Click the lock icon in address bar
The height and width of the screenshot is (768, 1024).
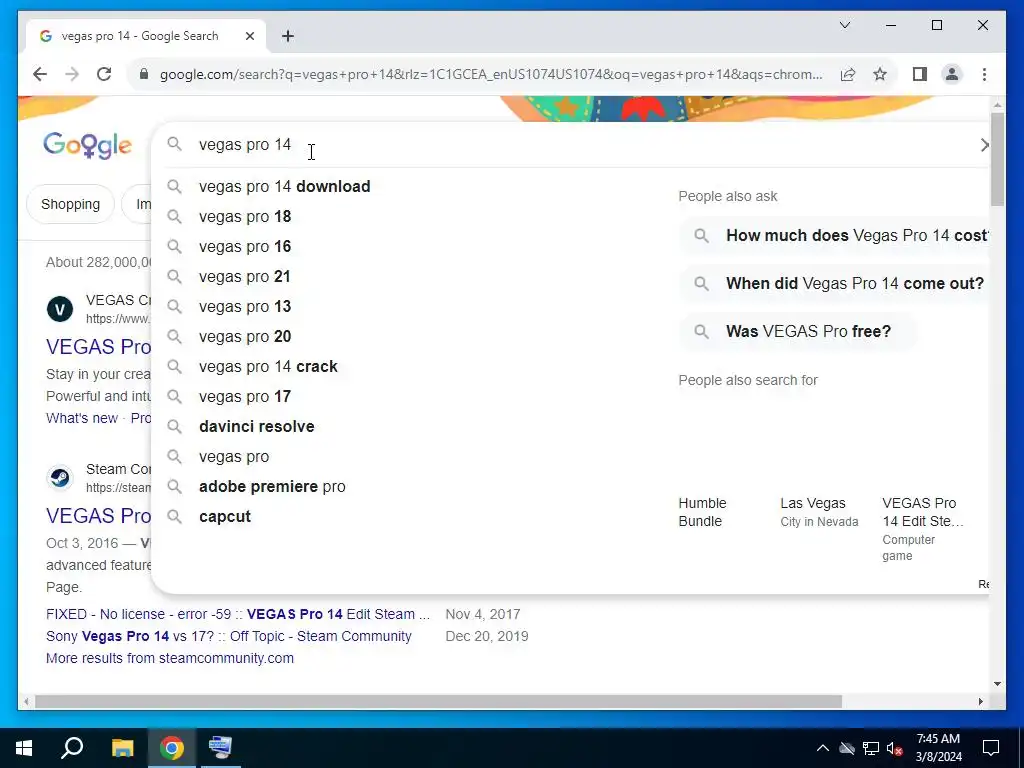click(x=144, y=74)
